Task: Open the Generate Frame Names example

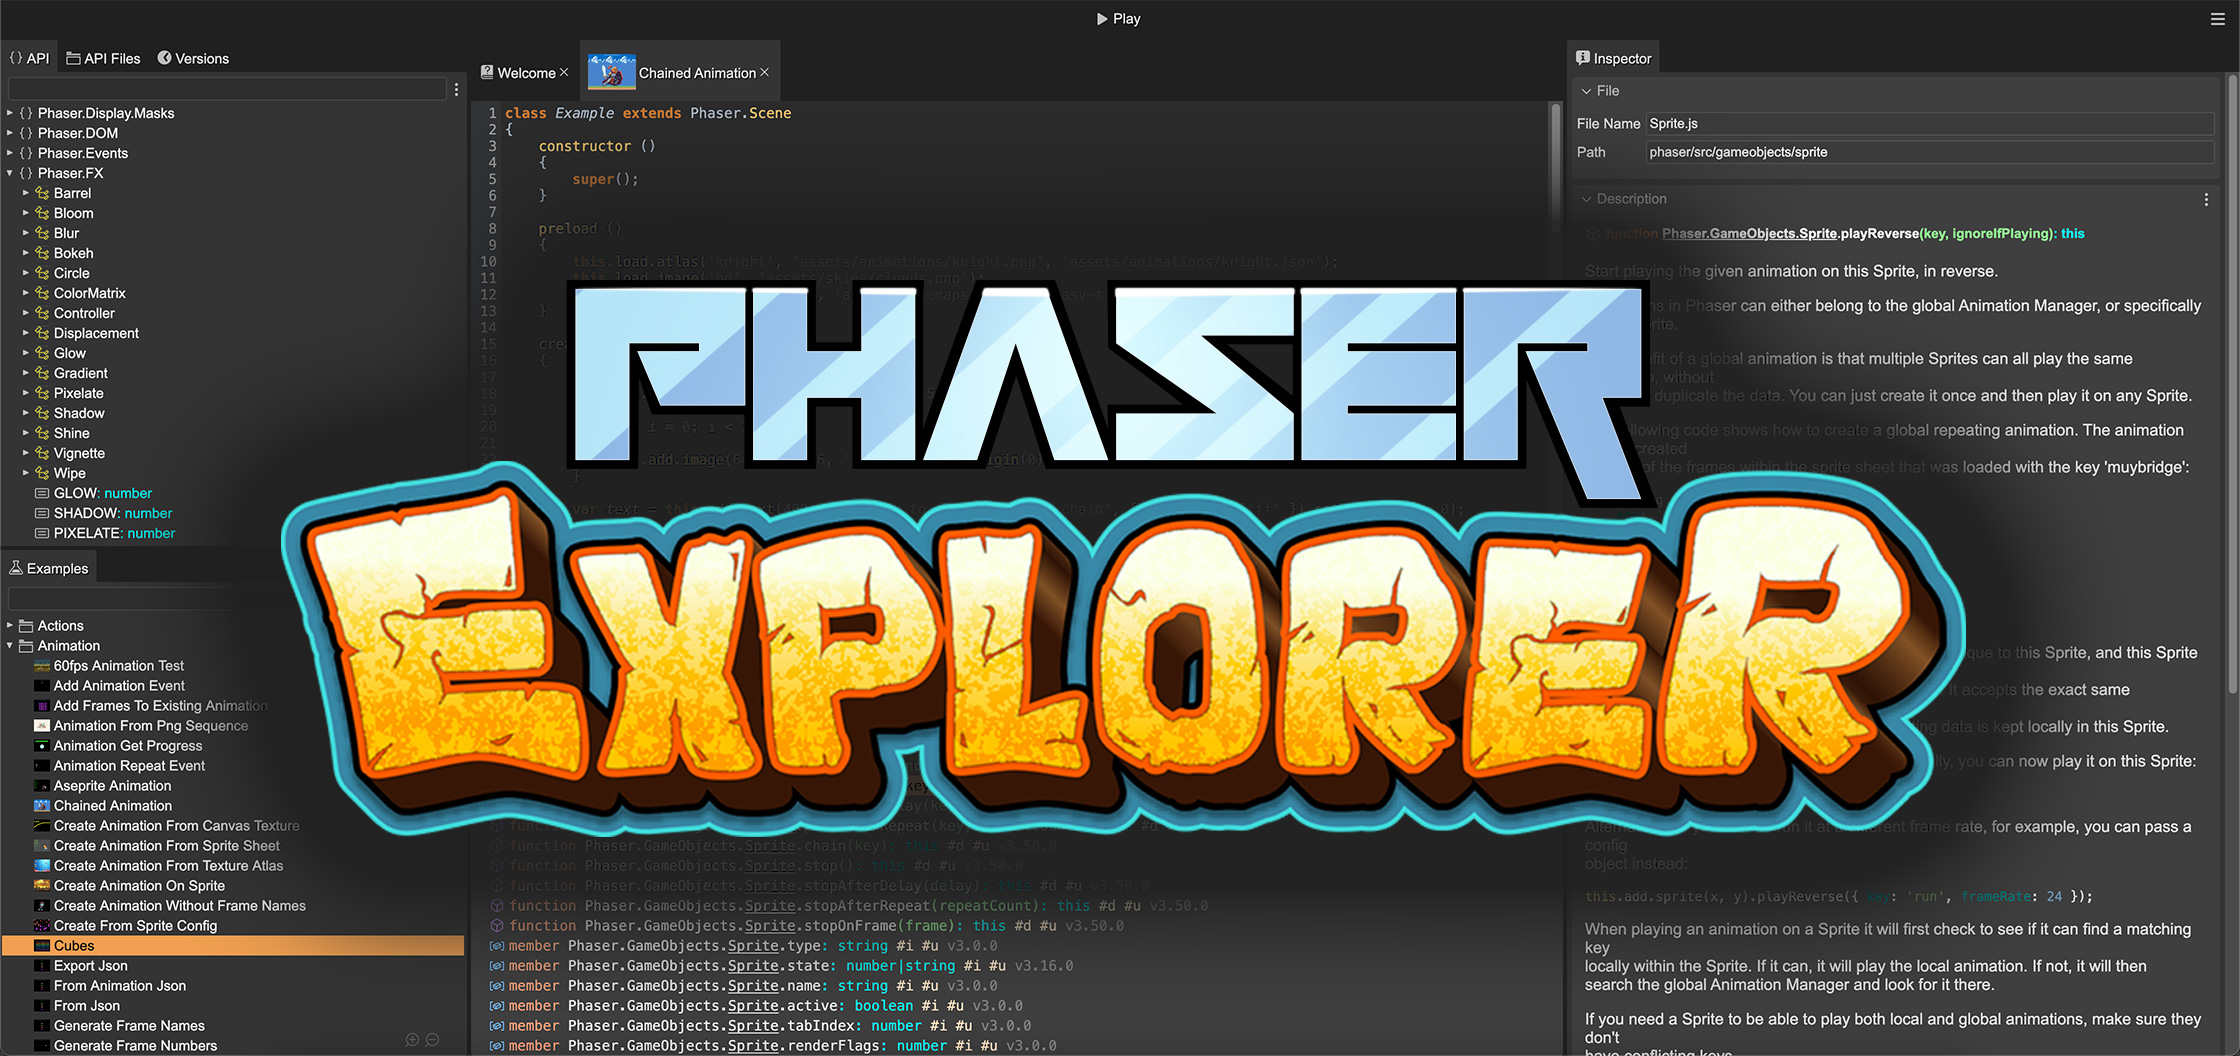Action: (129, 1025)
